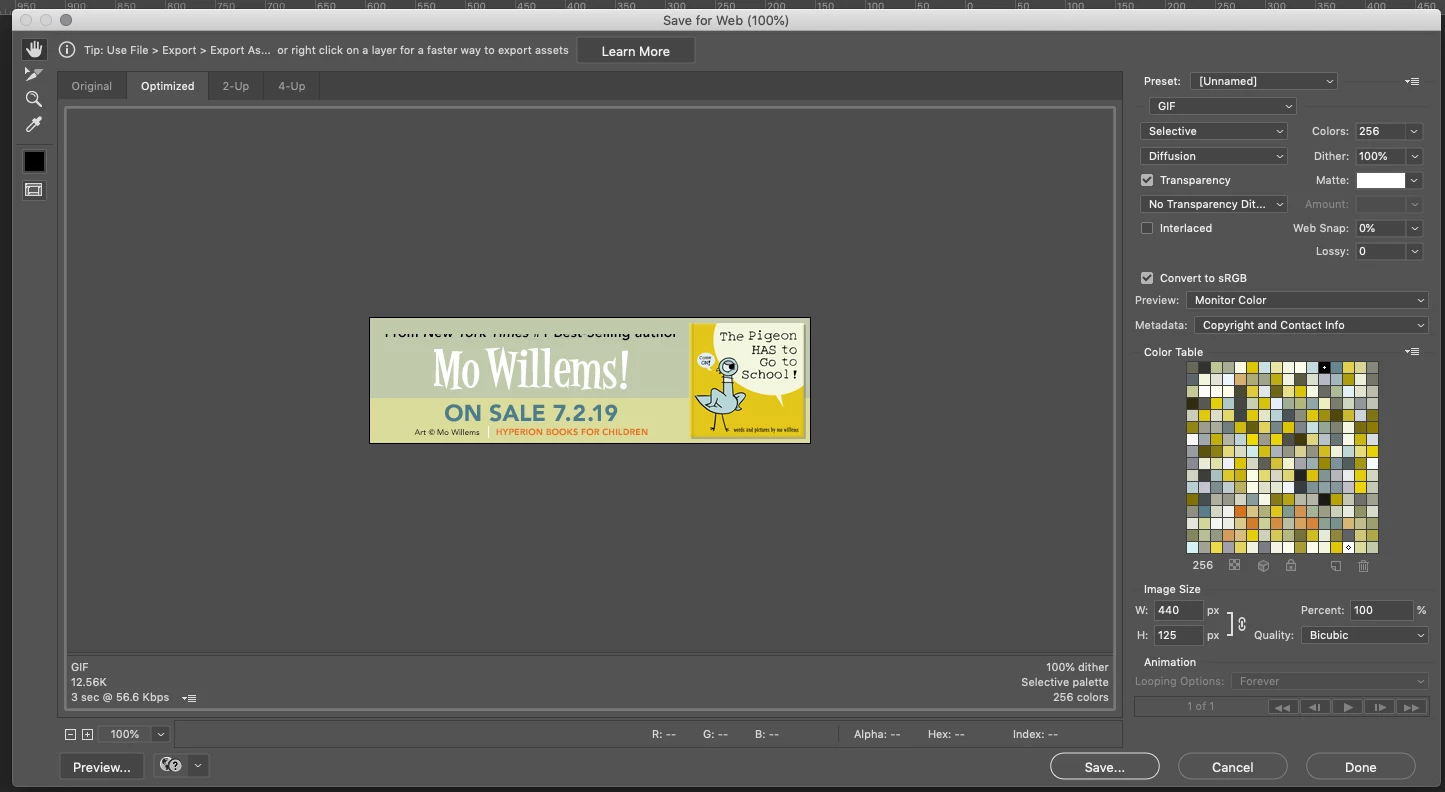Viewport: 1445px width, 792px height.
Task: Open the Selective color reduction dropdown
Action: point(1214,131)
